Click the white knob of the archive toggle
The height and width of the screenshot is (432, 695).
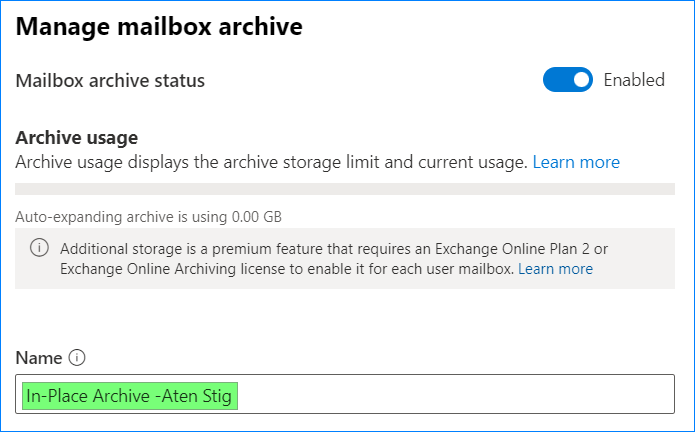581,80
